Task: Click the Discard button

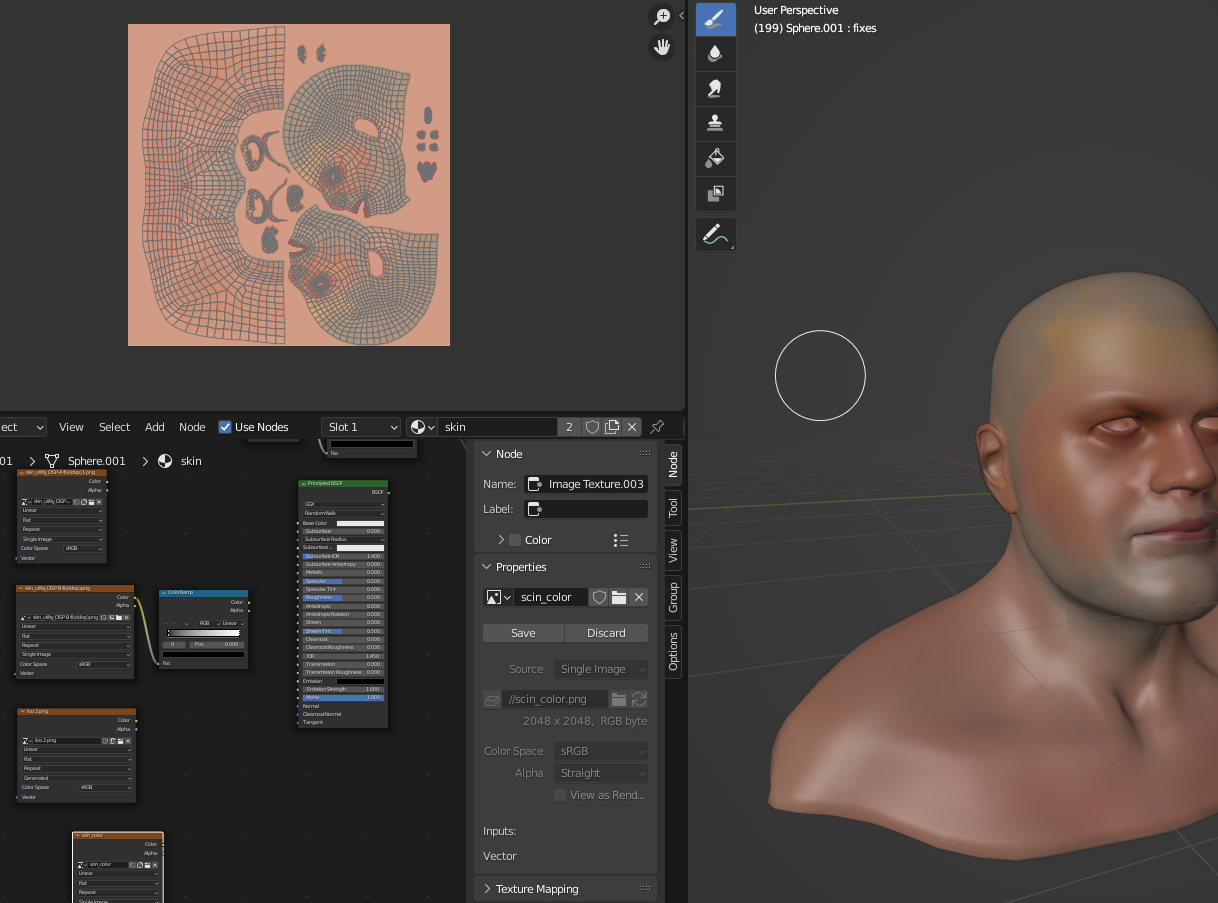Action: (x=606, y=633)
